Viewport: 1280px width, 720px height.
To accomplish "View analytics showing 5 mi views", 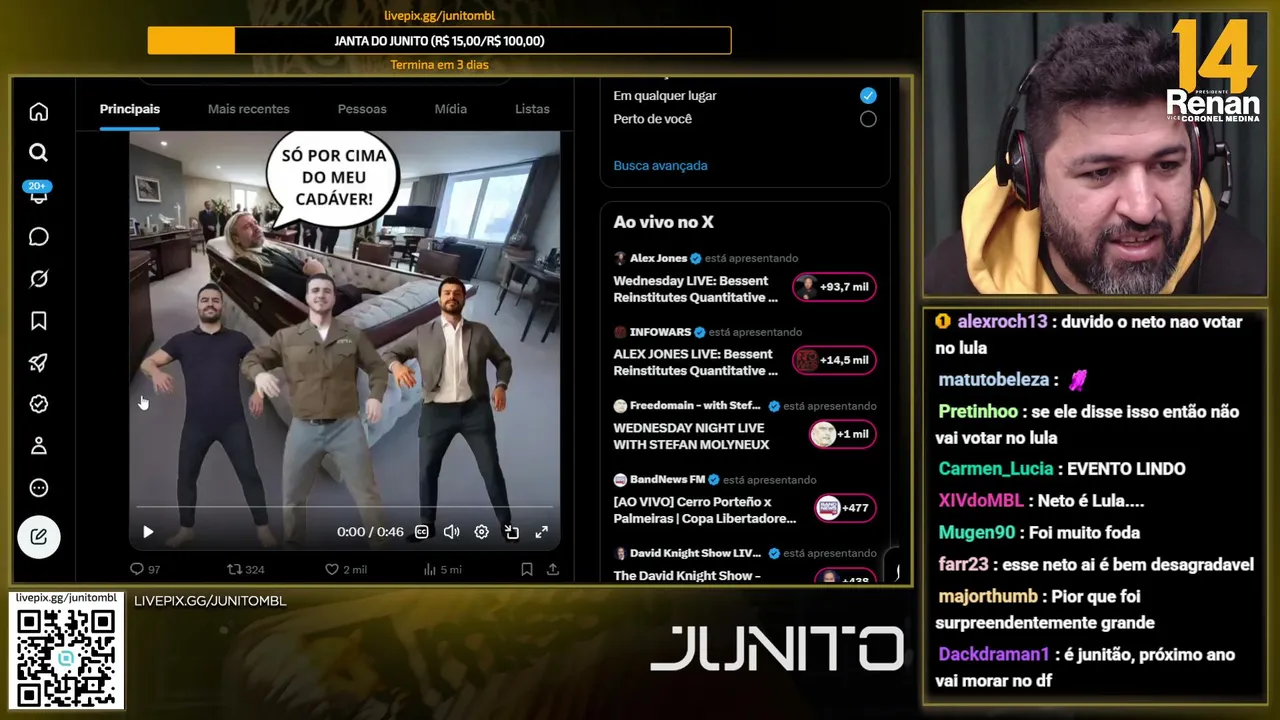I will pos(443,570).
